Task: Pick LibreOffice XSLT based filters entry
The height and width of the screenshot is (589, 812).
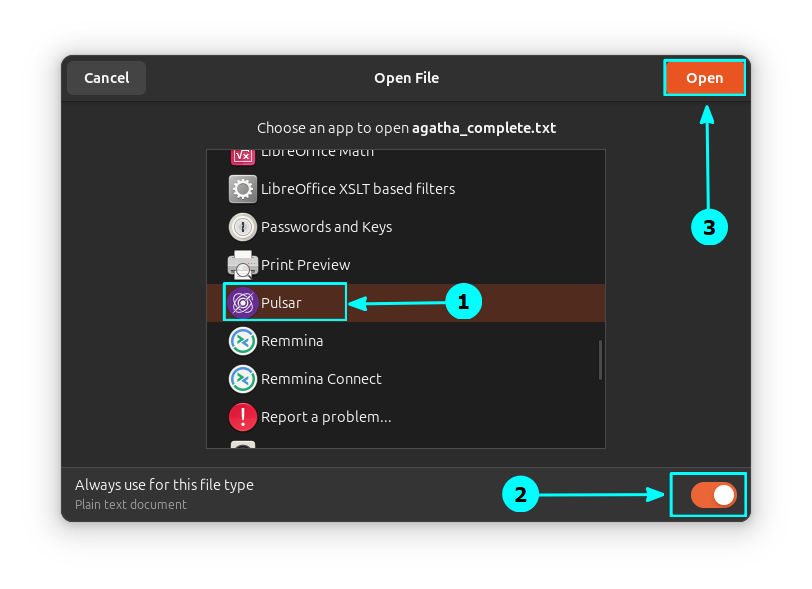Action: tap(357, 189)
